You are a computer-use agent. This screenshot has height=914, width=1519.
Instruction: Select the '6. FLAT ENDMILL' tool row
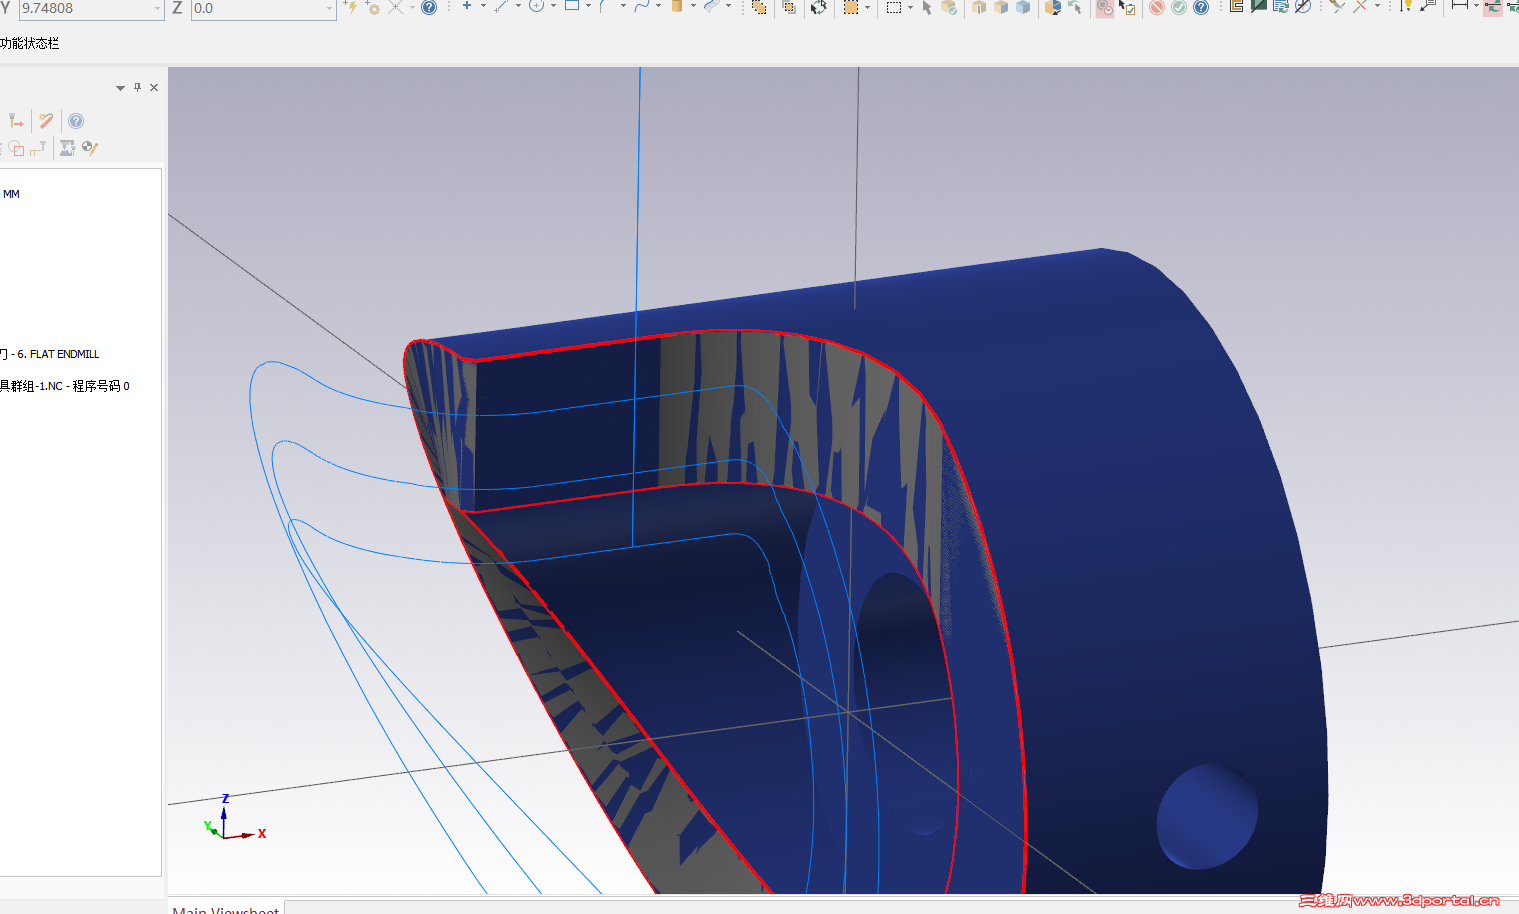click(50, 354)
